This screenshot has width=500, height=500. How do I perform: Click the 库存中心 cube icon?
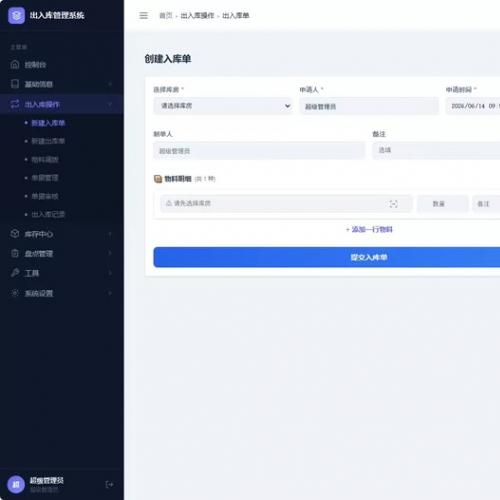tap(15, 234)
